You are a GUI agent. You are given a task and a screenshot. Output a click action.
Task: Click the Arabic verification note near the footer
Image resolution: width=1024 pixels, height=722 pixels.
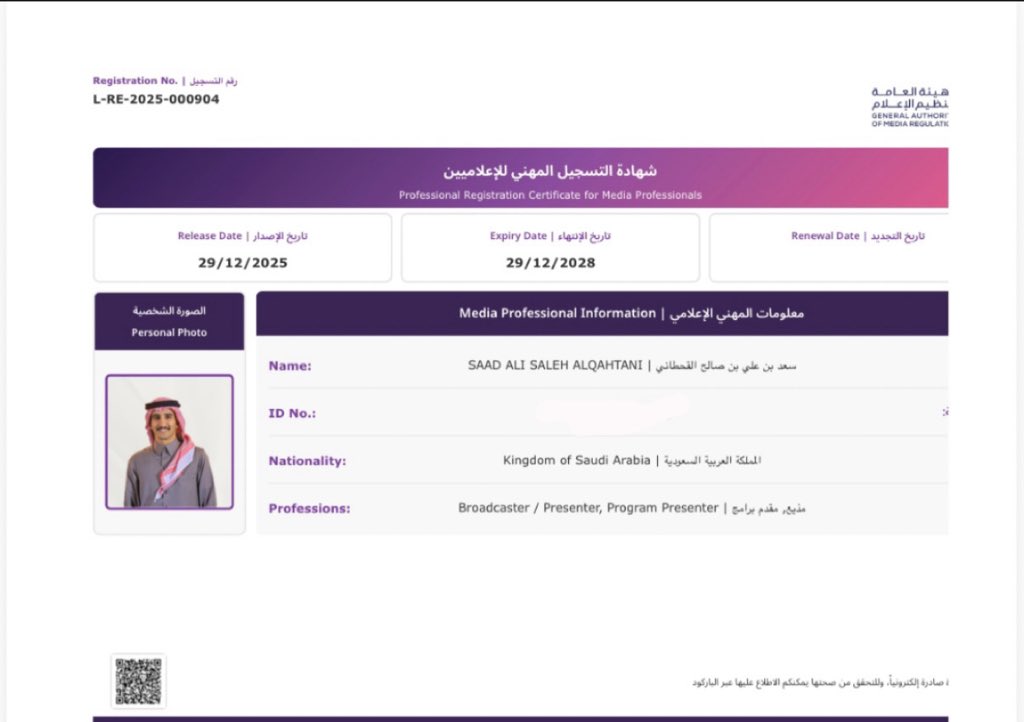pos(820,682)
